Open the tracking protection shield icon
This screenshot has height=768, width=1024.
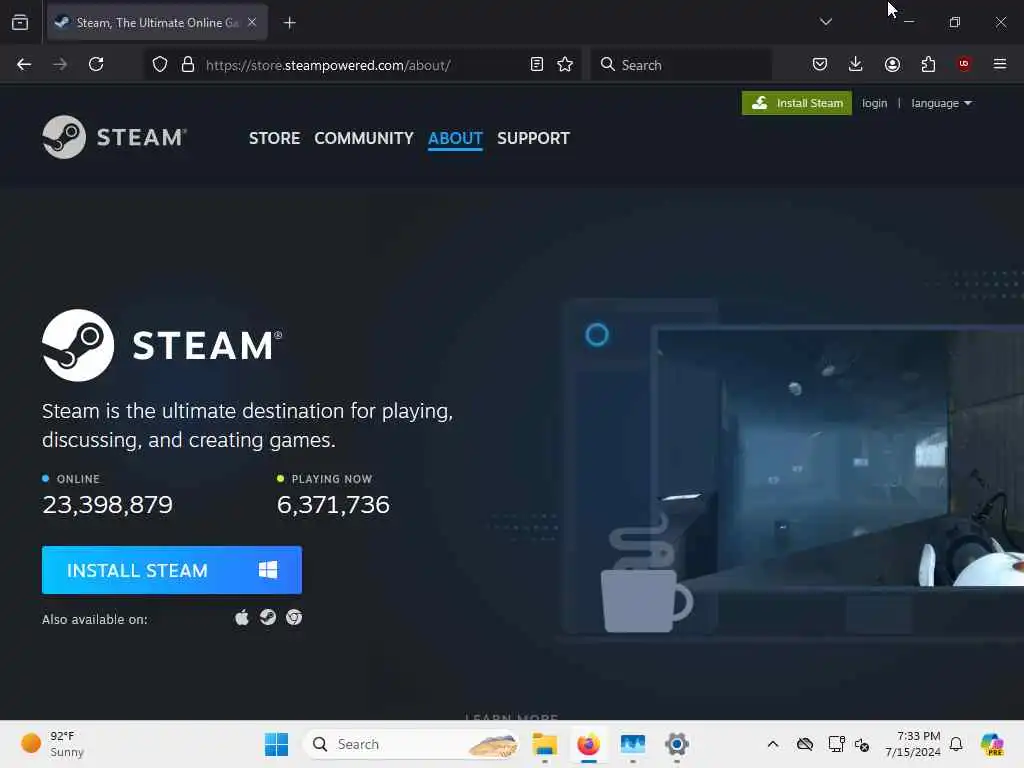point(160,65)
